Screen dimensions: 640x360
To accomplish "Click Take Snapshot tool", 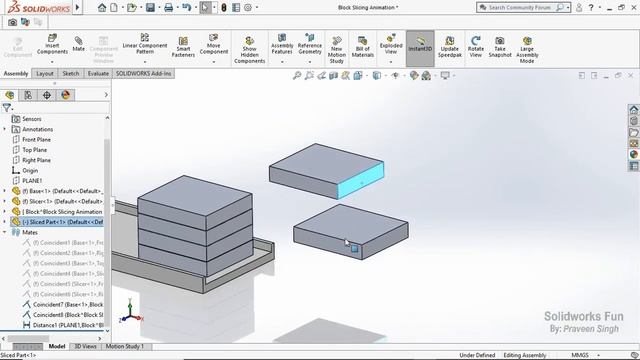I will [x=500, y=47].
